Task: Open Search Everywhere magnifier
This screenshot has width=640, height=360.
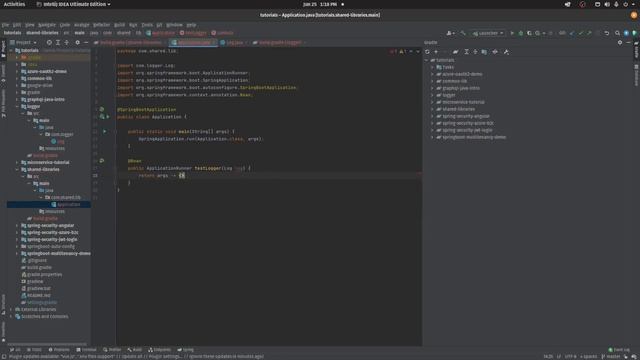Action: (618, 33)
